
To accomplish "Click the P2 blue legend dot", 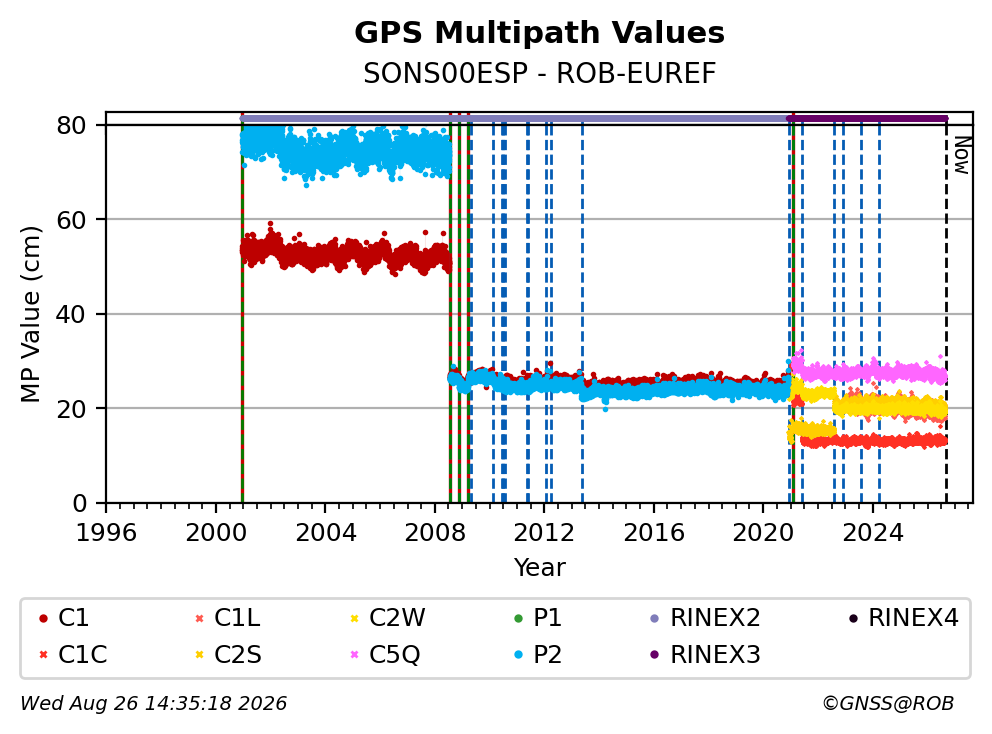I will coord(519,654).
